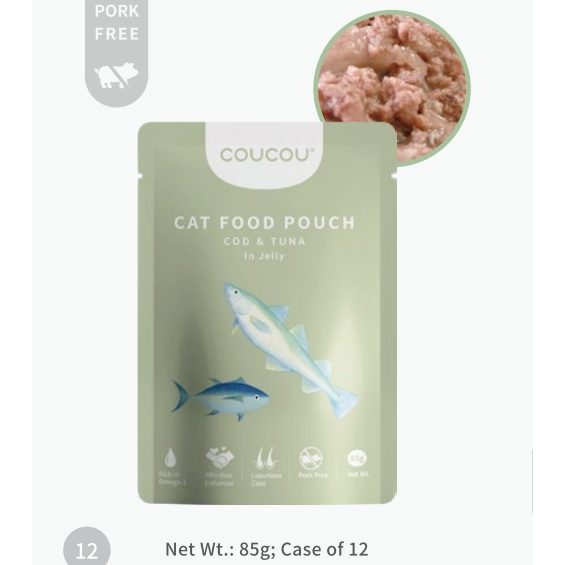The height and width of the screenshot is (565, 565).
Task: Click the number 12 circle badge
Action: [x=87, y=548]
